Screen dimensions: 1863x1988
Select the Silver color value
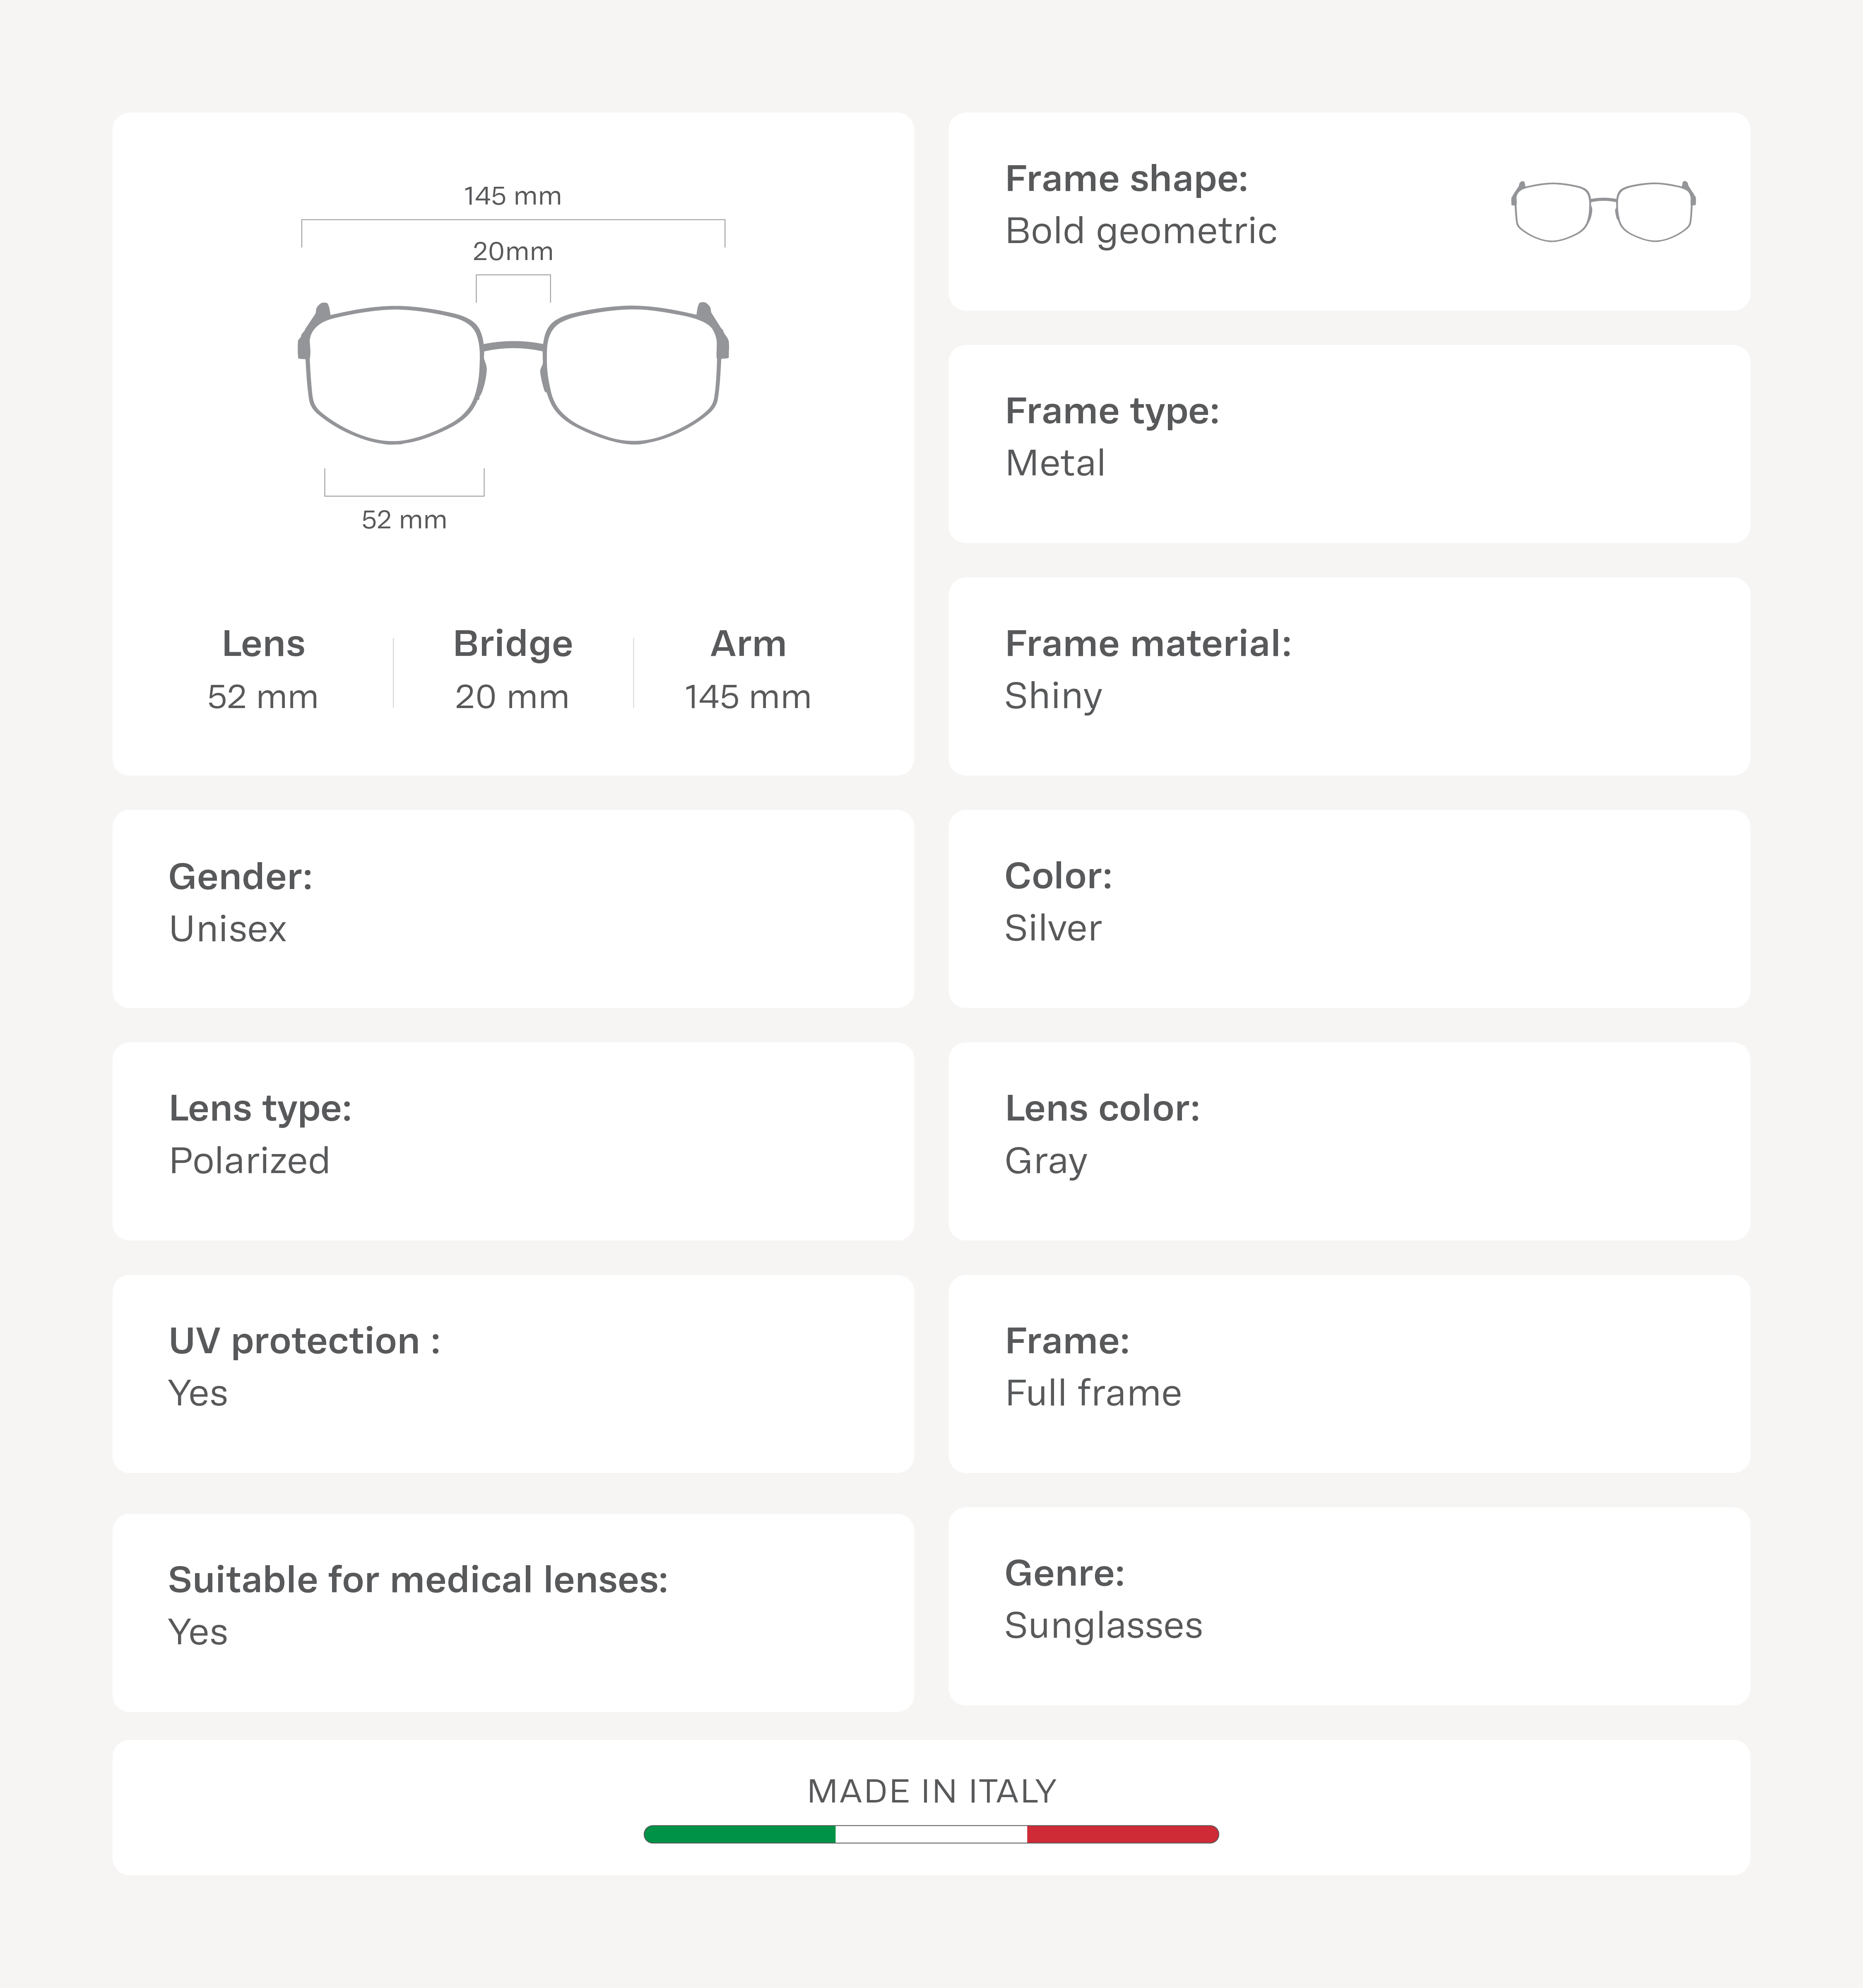click(1053, 928)
